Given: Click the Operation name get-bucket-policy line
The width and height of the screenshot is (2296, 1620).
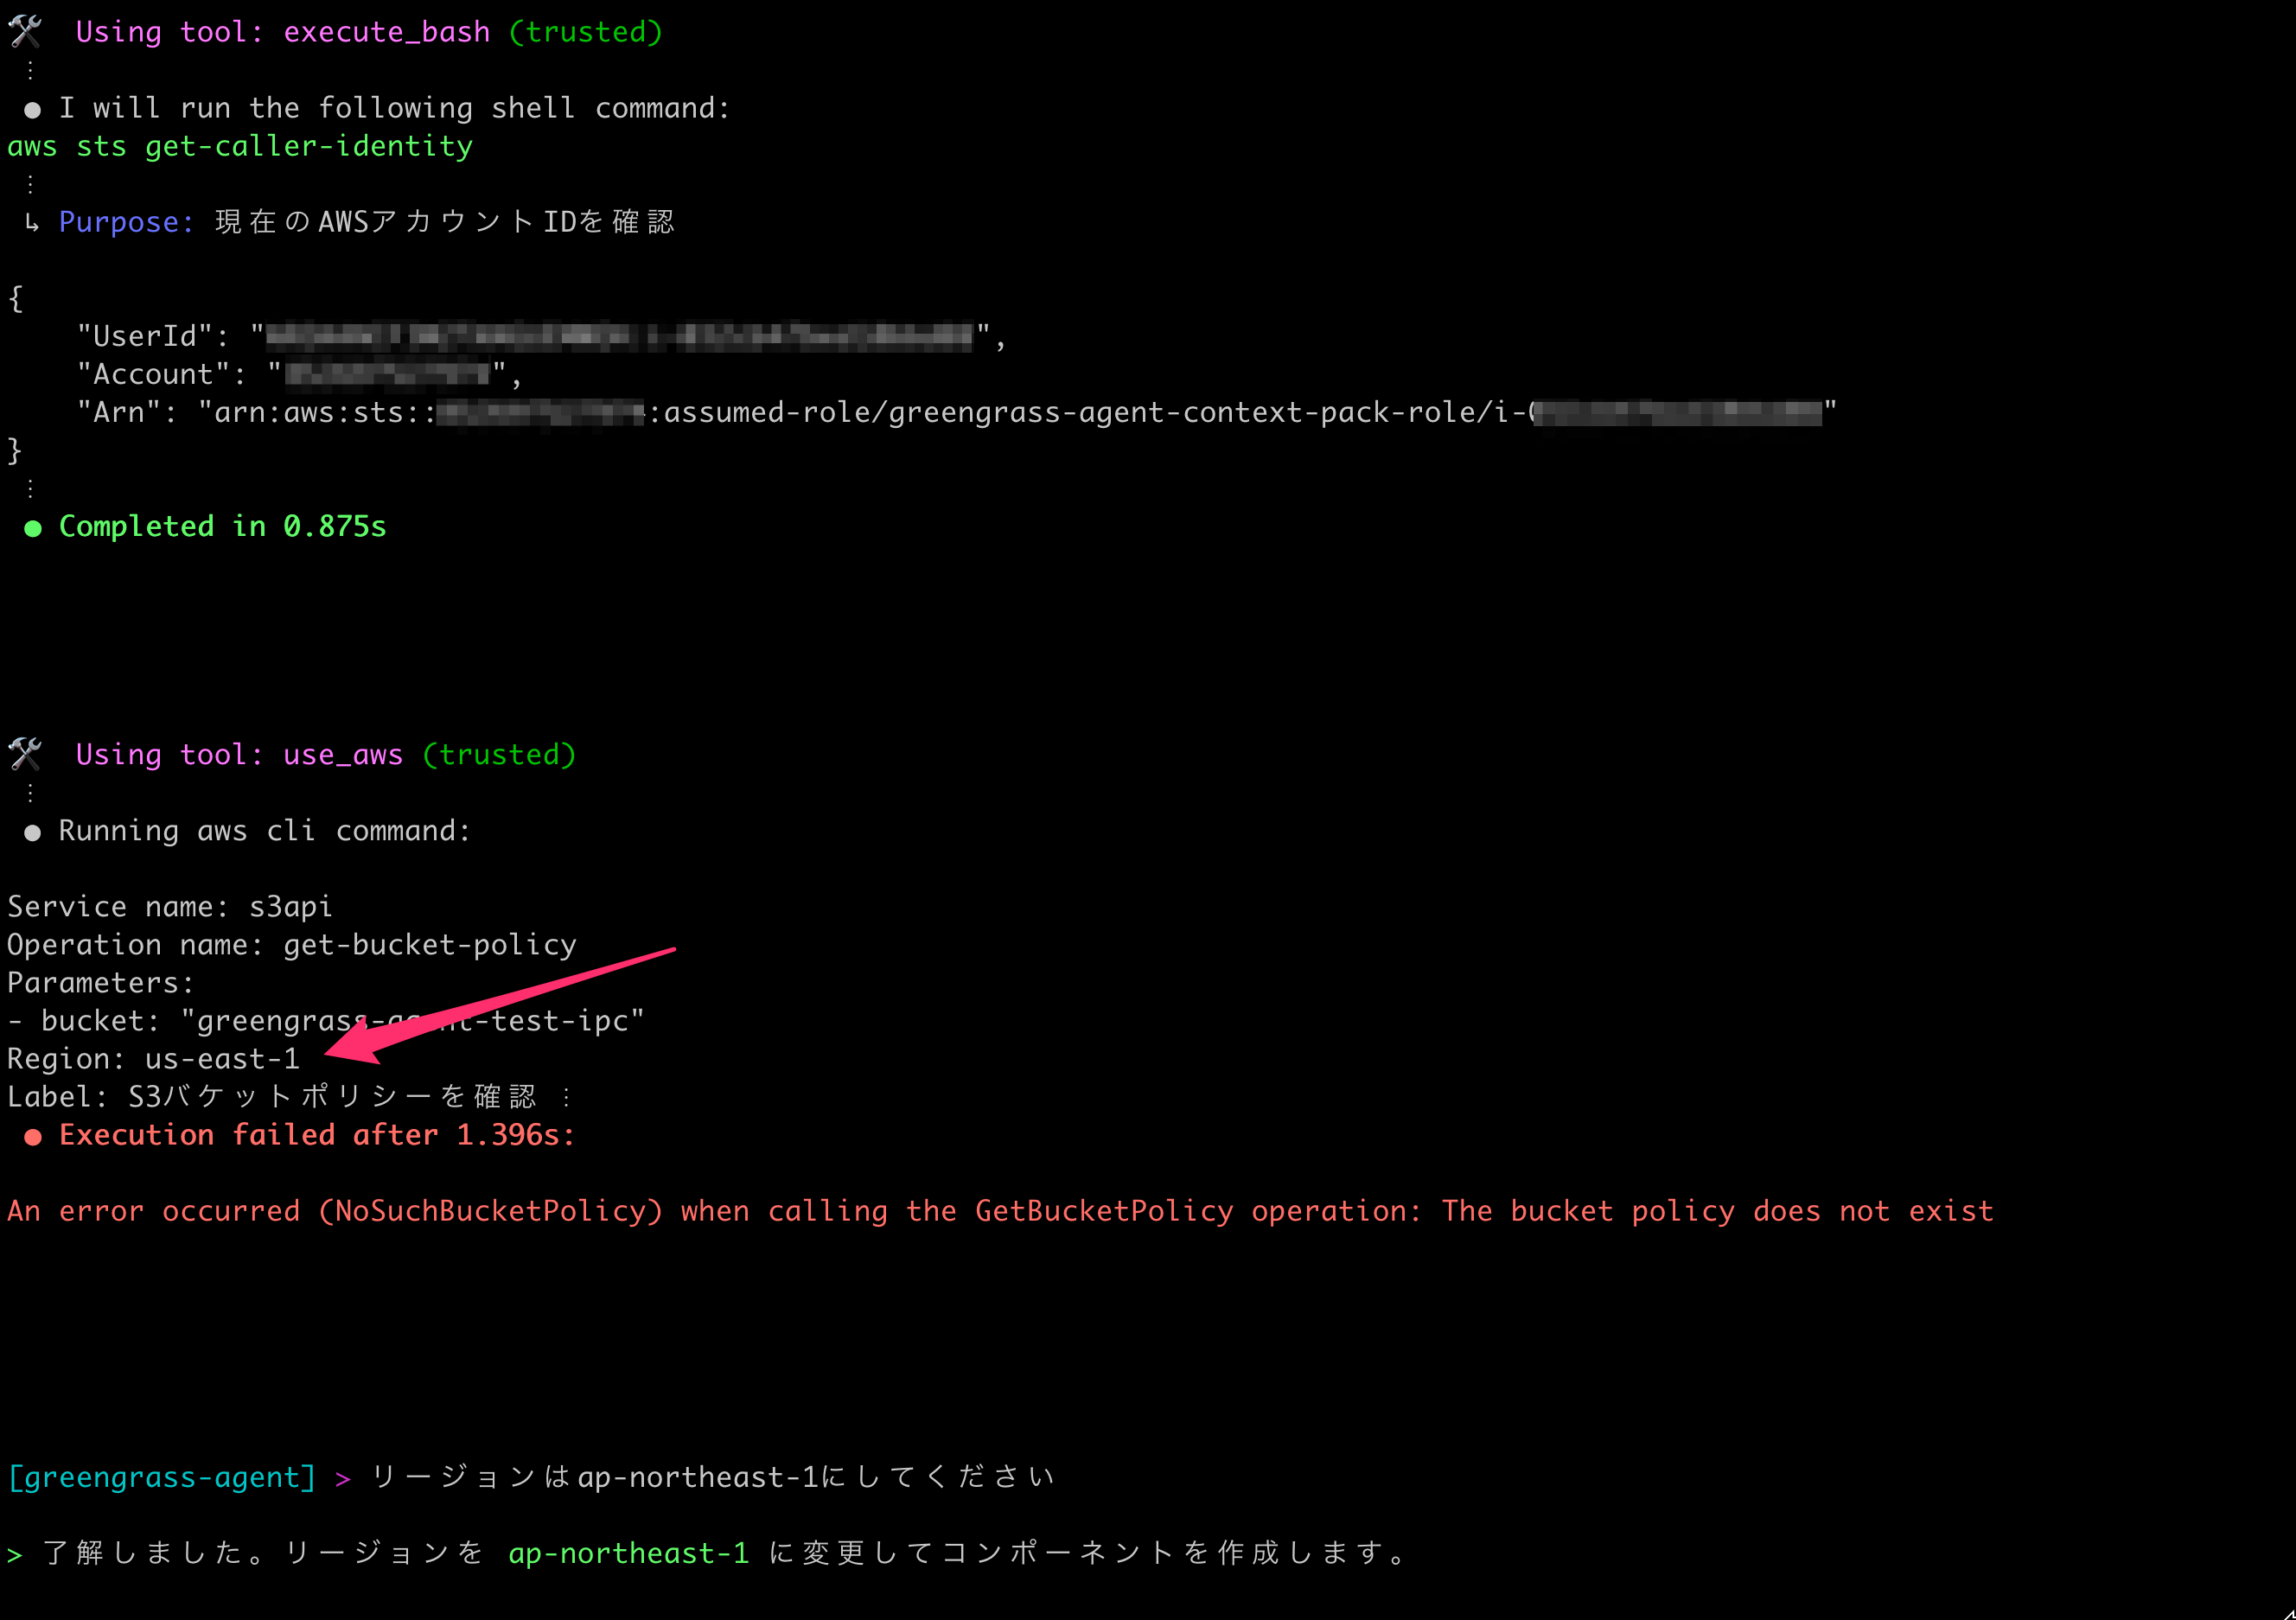Looking at the screenshot, I should [x=292, y=945].
